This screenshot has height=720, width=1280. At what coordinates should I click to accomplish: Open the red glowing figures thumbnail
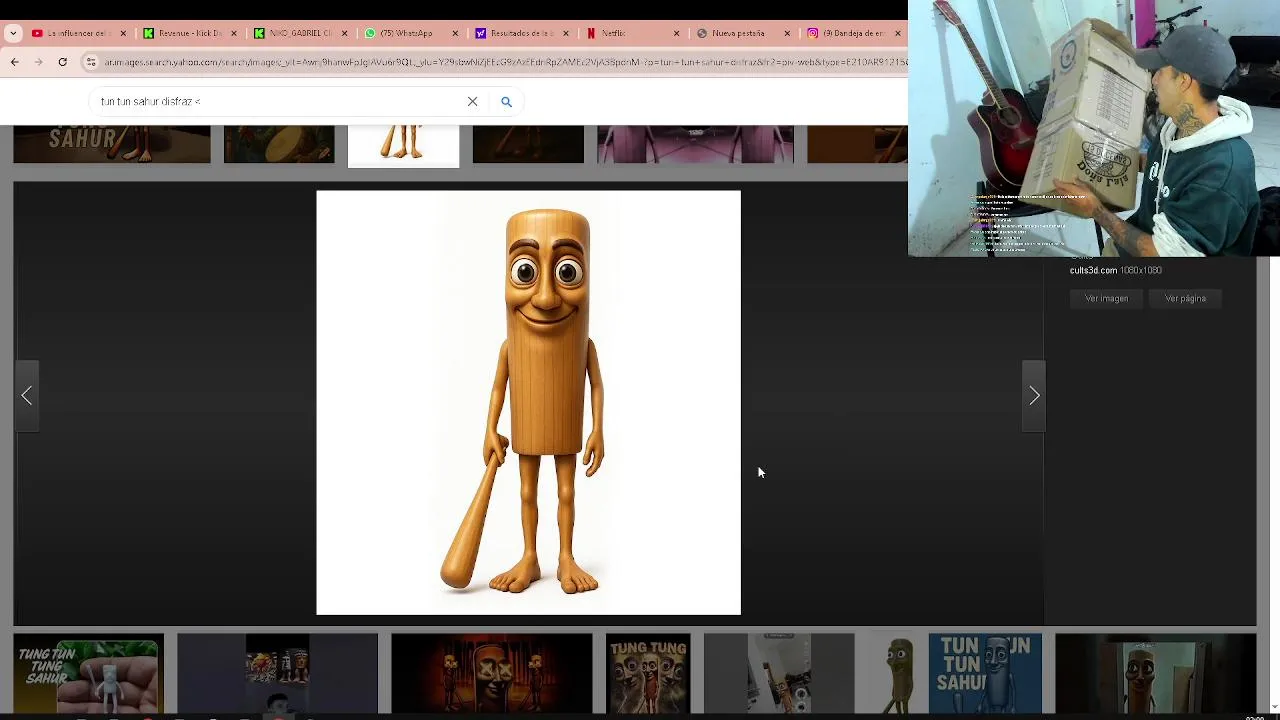(491, 673)
